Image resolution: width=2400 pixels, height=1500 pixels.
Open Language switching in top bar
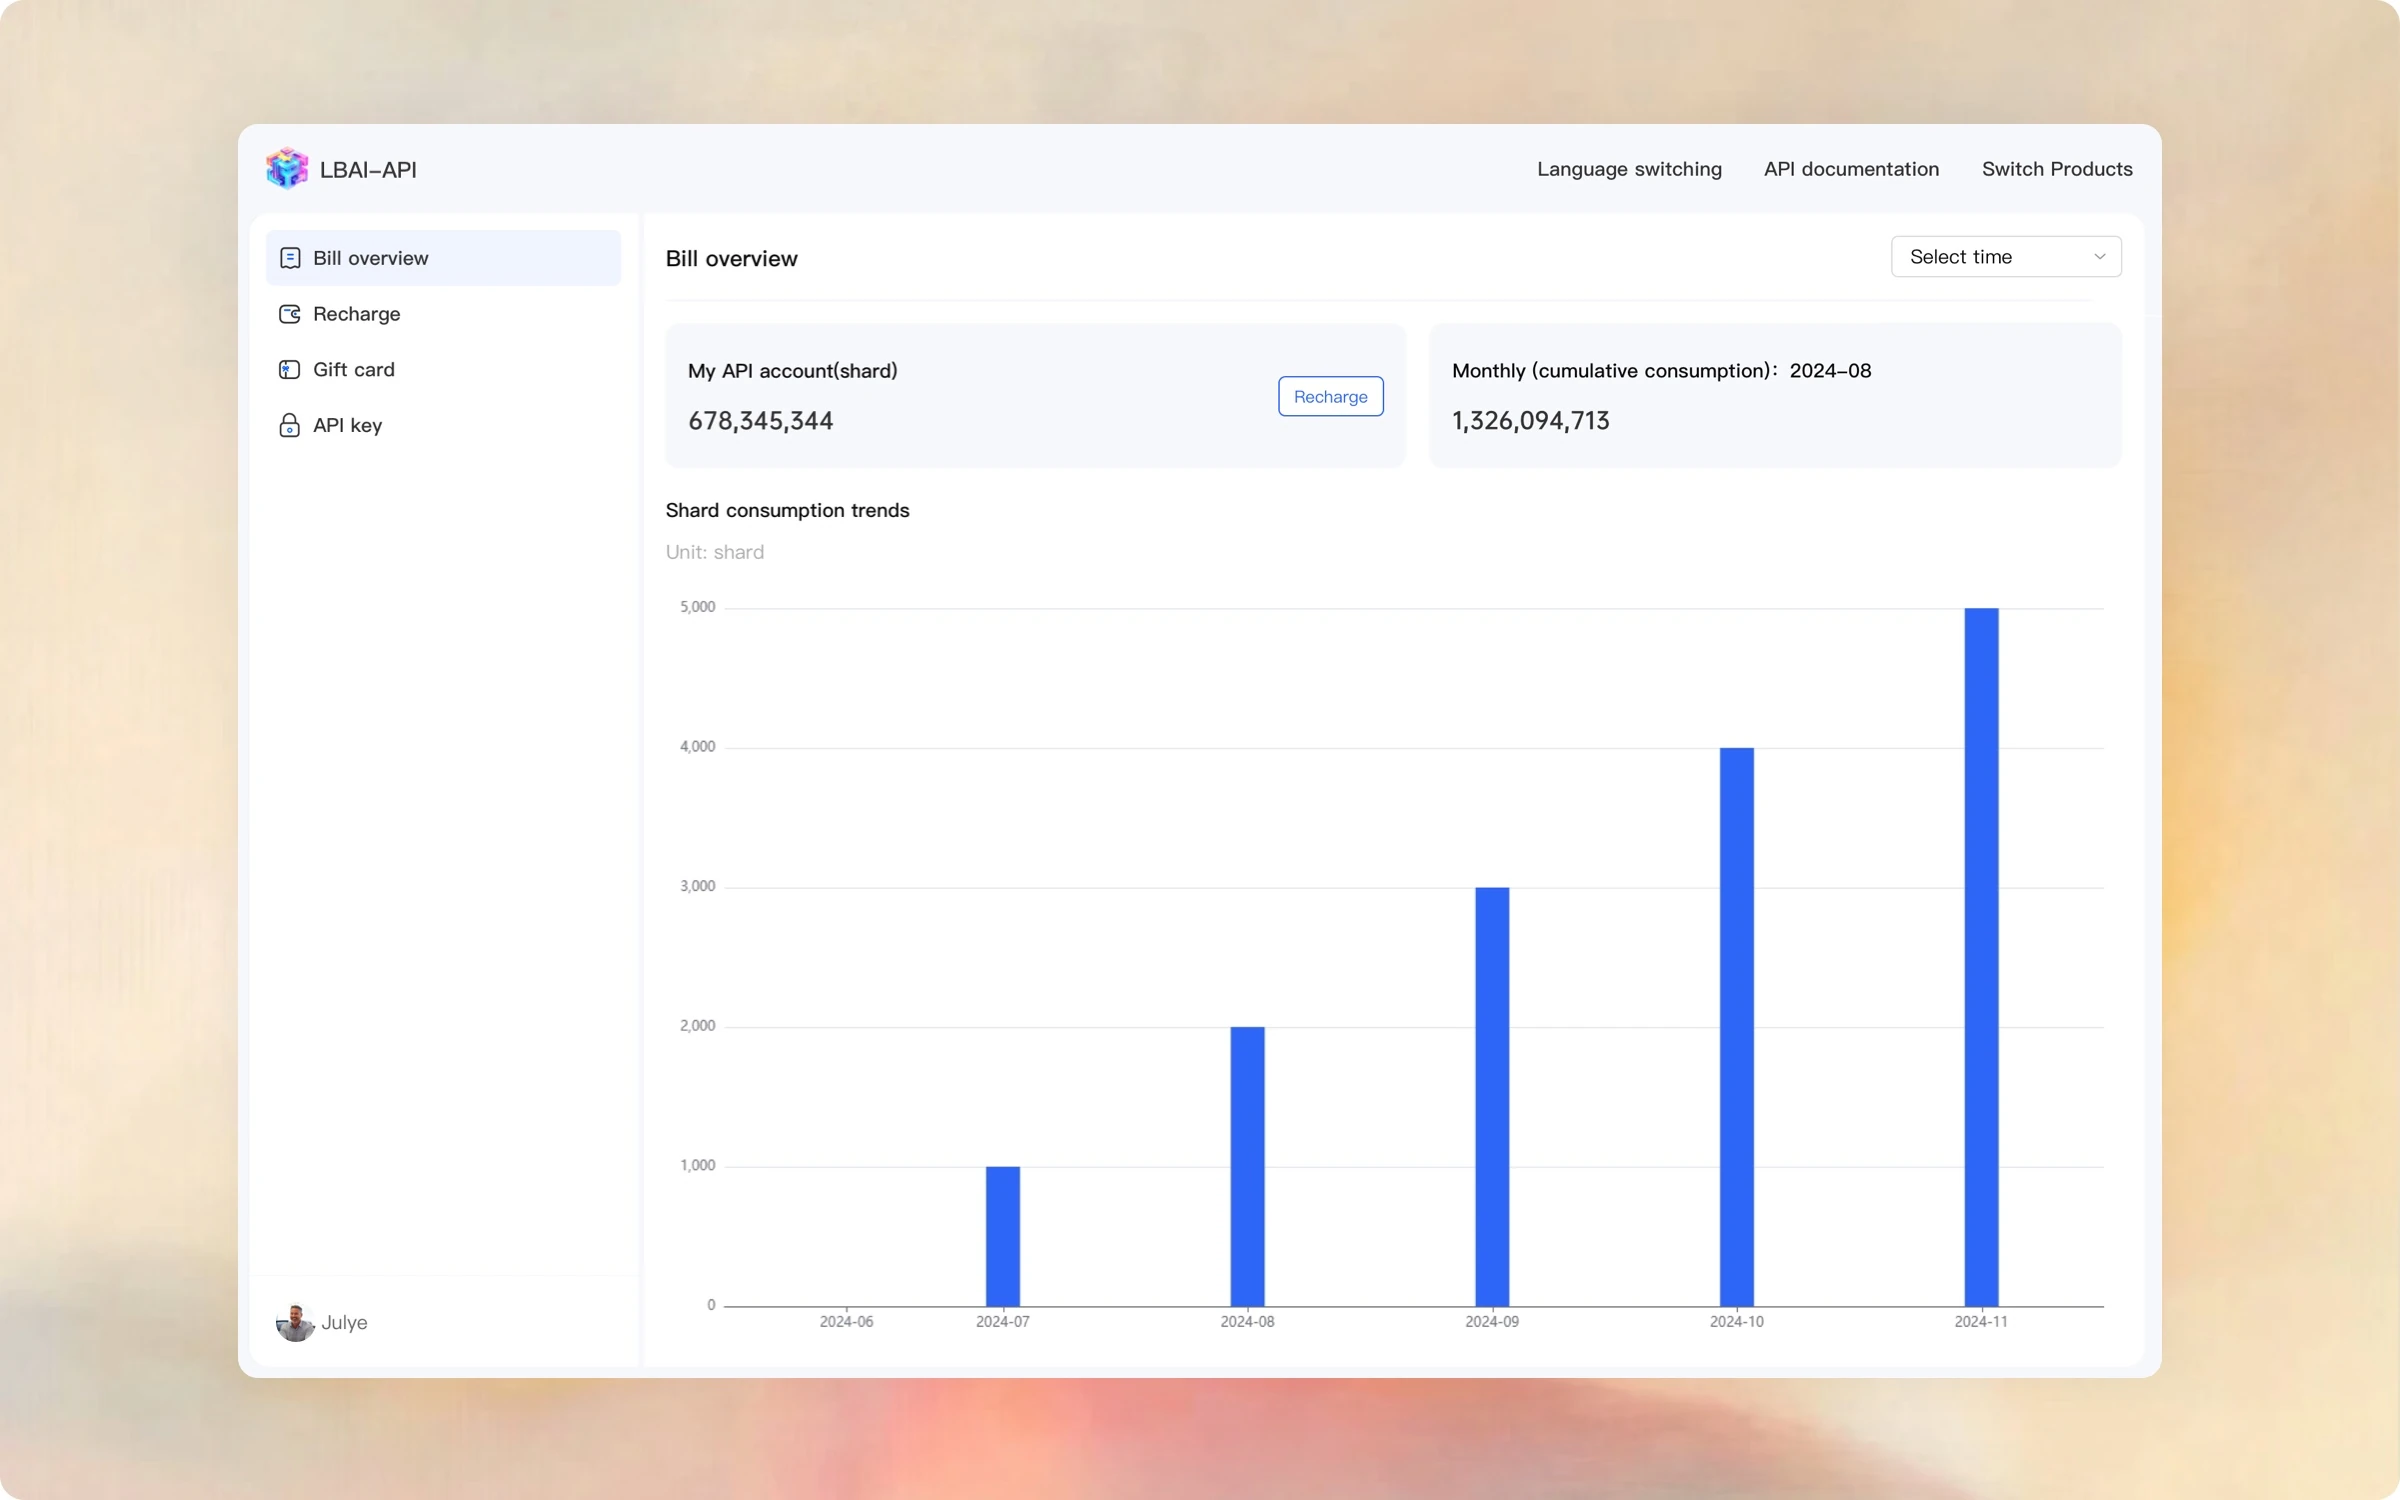point(1629,169)
